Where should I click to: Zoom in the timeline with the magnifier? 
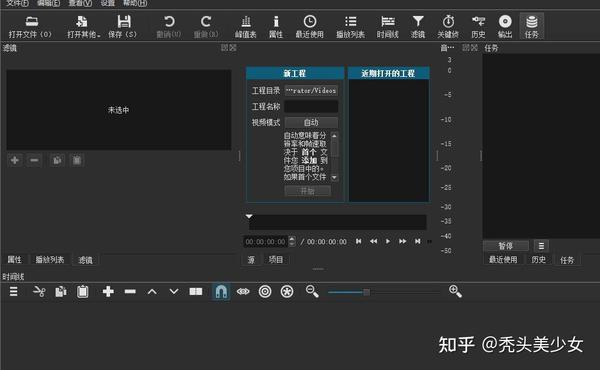pos(455,292)
